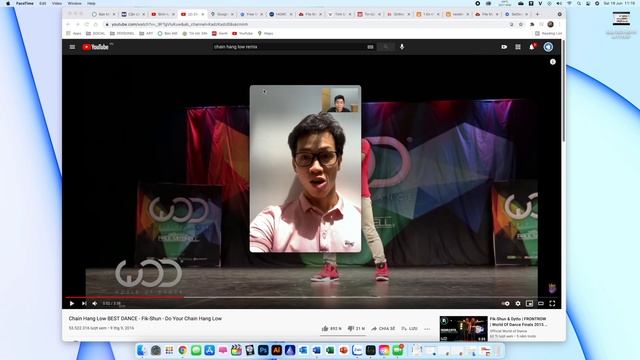Show video info card icon in player corner
The width and height of the screenshot is (640, 360).
coord(553,62)
